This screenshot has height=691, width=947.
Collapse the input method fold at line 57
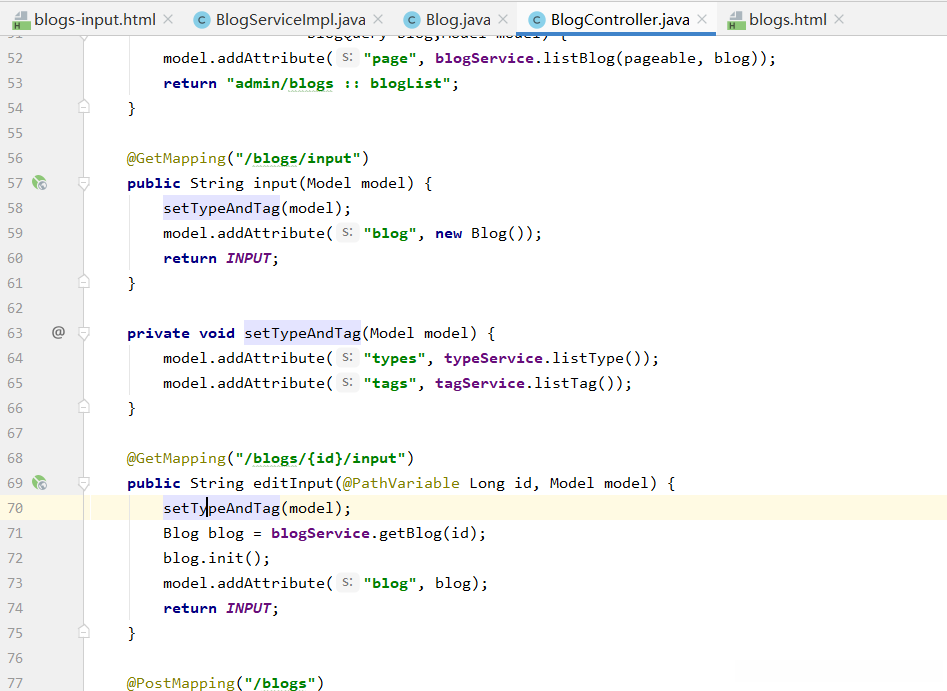[84, 183]
